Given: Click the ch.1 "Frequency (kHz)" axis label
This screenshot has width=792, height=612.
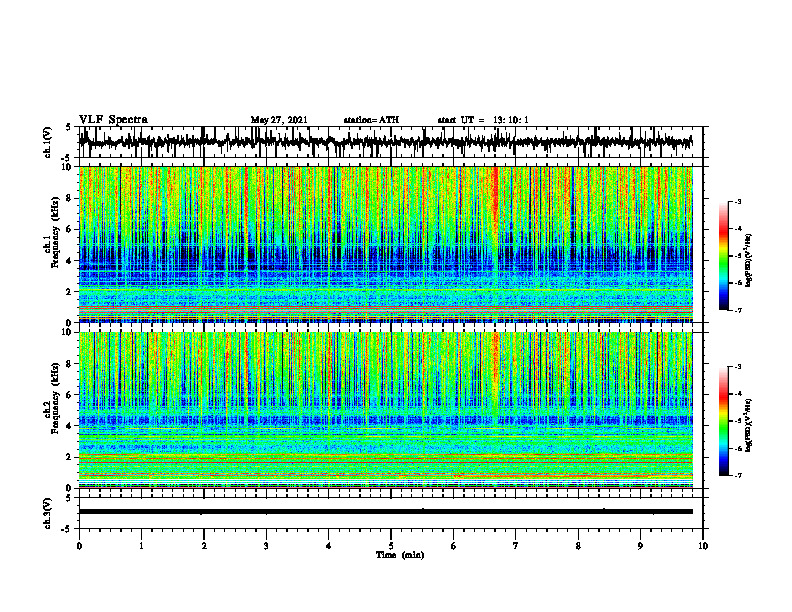Looking at the screenshot, I should [x=55, y=233].
